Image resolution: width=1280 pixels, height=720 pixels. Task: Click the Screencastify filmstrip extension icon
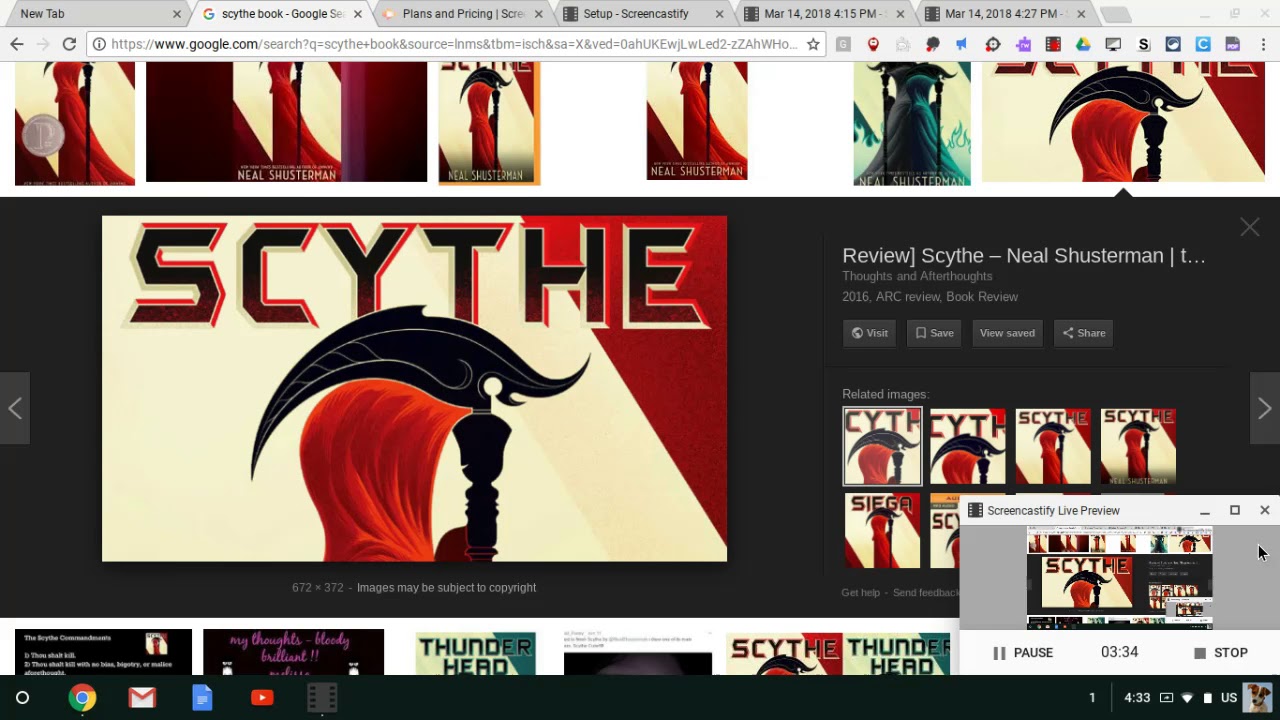(1053, 44)
